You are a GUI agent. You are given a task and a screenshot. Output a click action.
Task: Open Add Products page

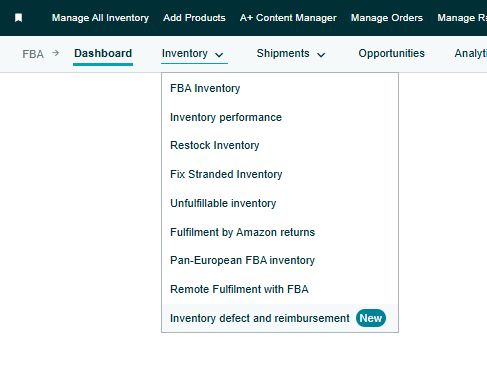tap(194, 18)
